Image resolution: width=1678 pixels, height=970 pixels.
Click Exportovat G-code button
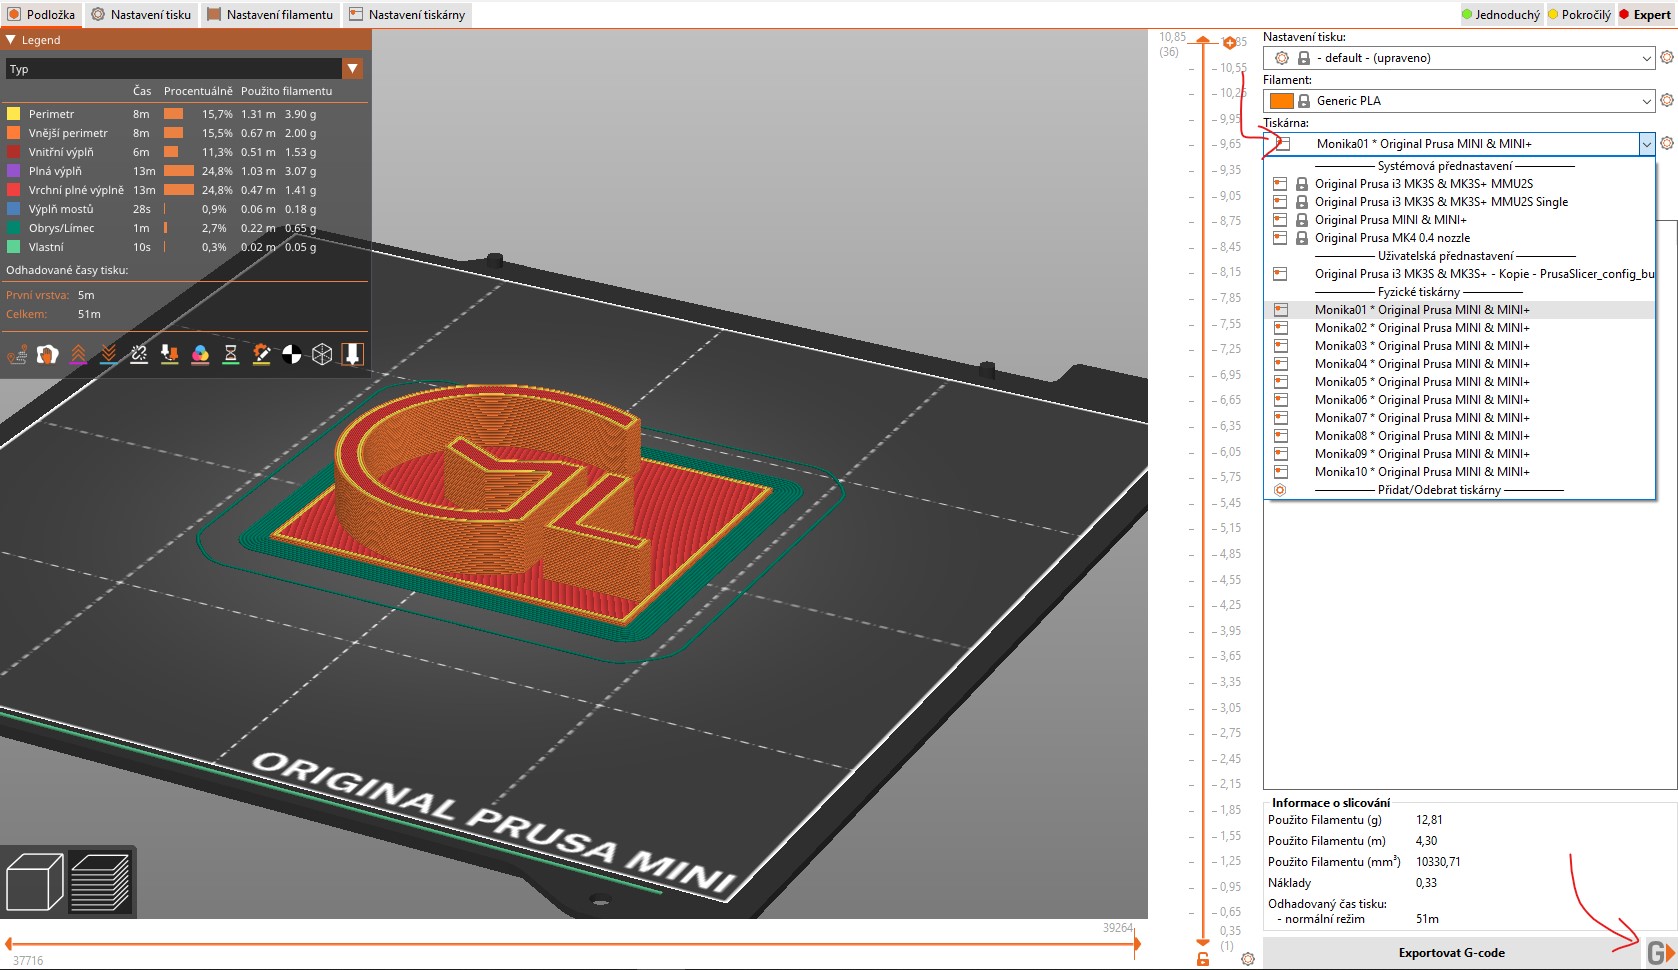pos(1450,953)
